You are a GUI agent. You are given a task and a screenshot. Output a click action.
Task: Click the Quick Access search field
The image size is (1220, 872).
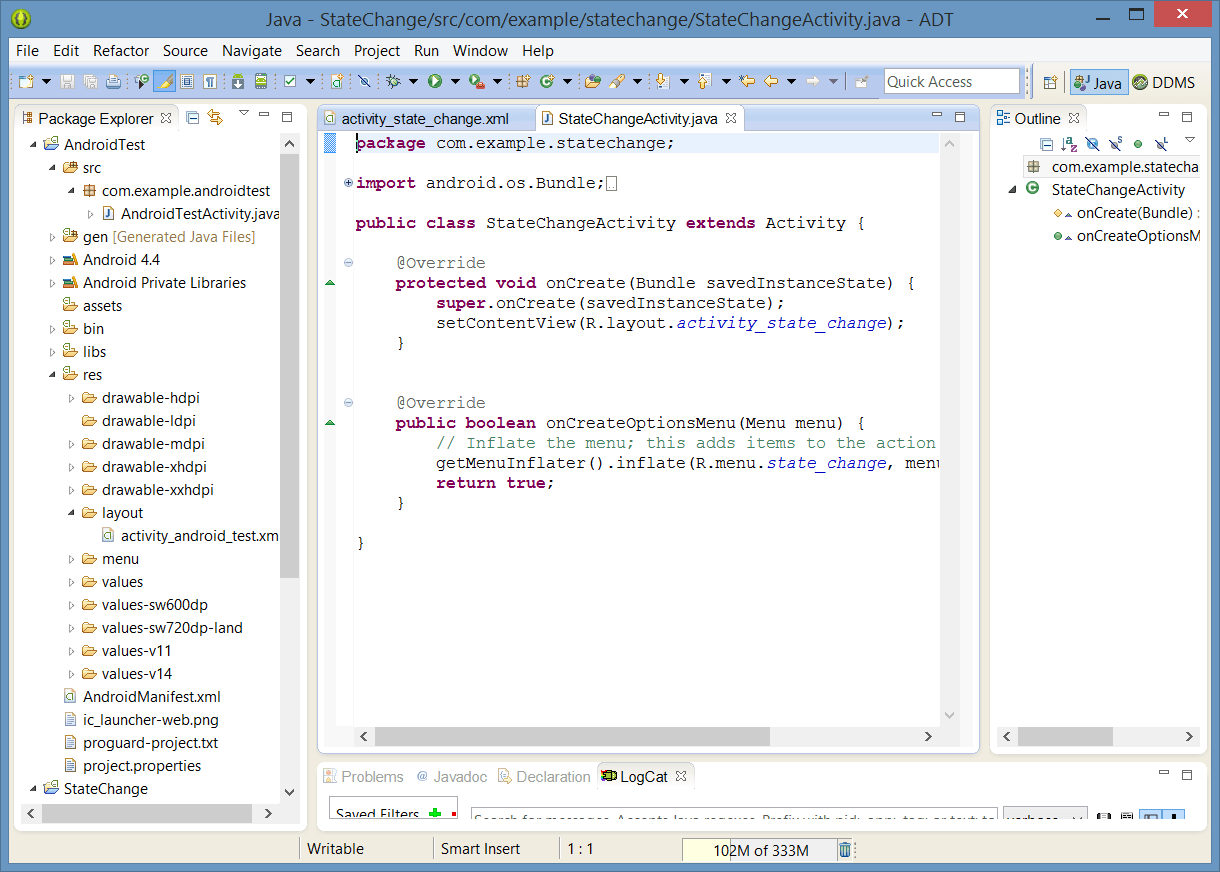[x=950, y=82]
